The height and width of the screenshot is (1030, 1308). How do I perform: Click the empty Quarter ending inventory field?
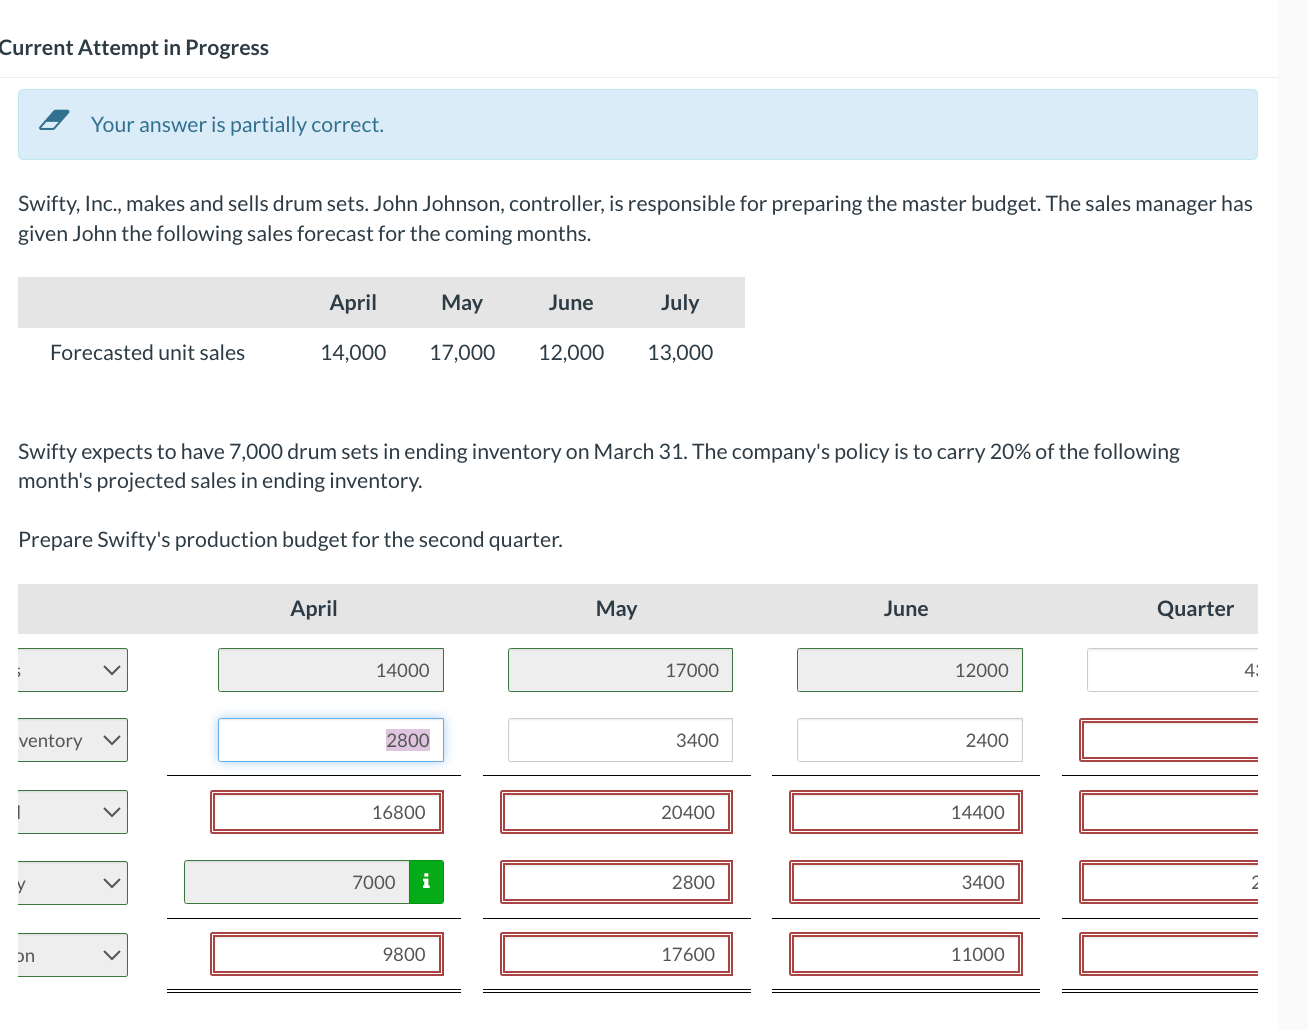[1168, 740]
